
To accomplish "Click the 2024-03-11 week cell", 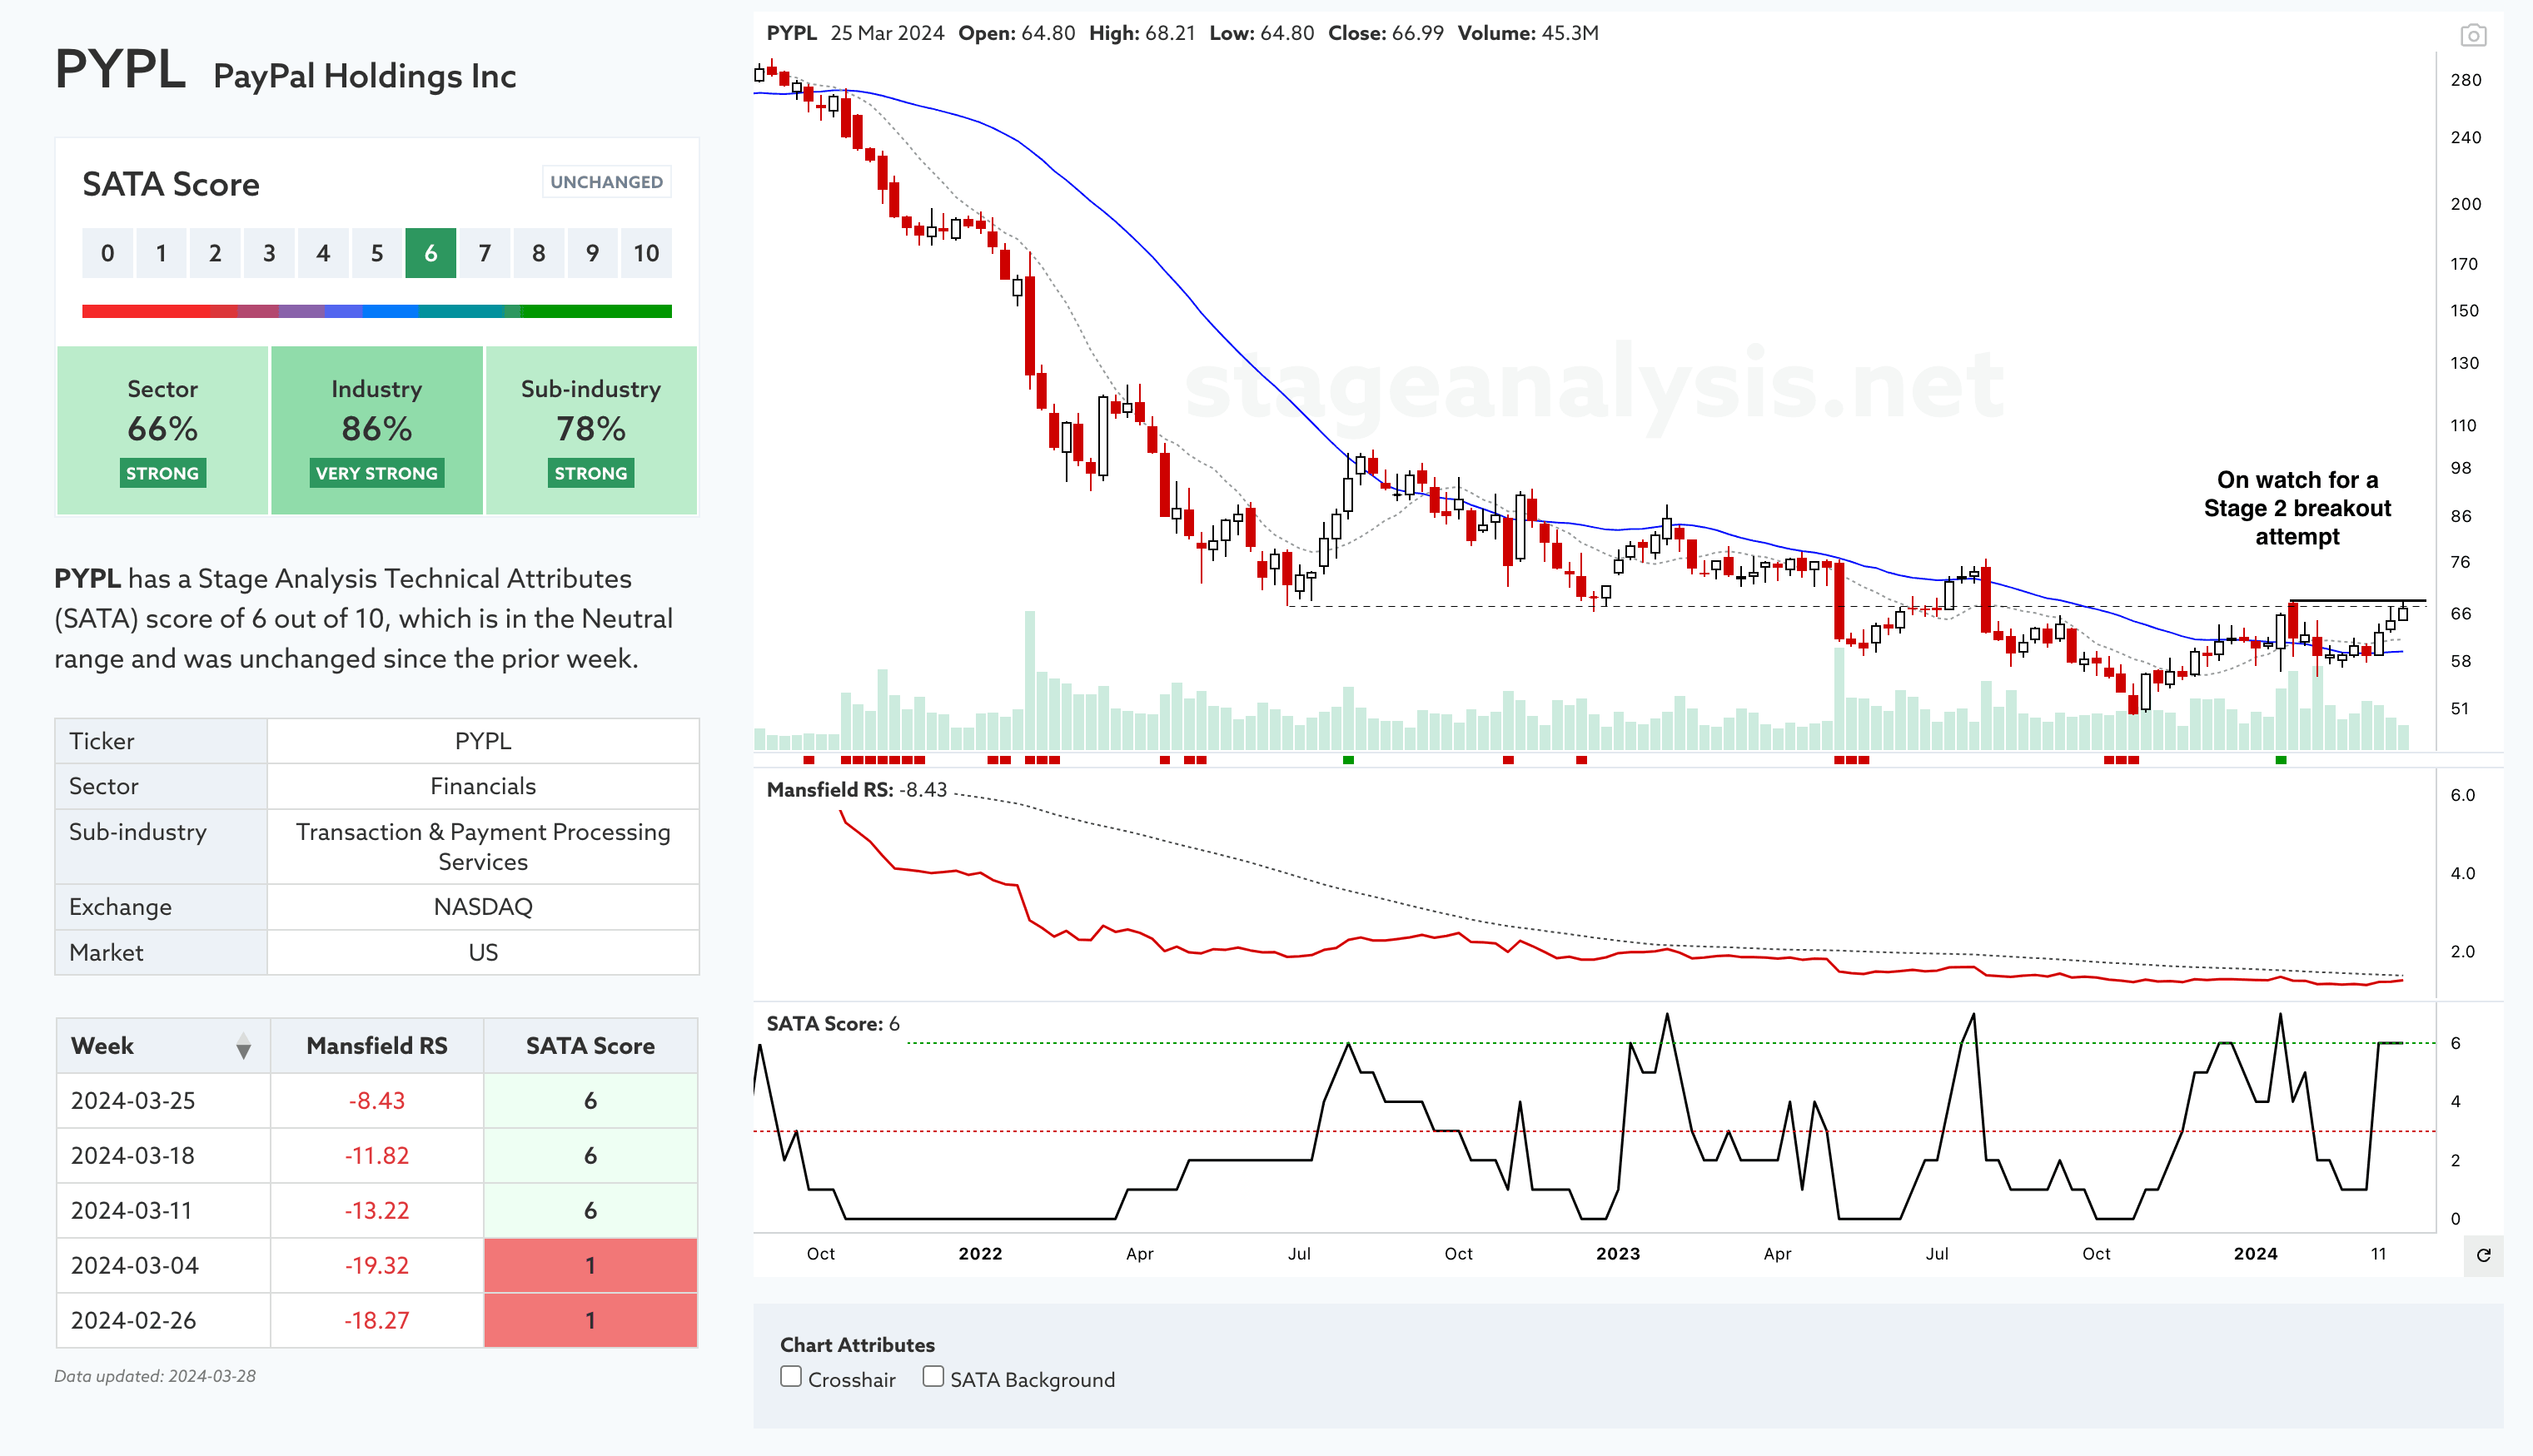I will (163, 1211).
